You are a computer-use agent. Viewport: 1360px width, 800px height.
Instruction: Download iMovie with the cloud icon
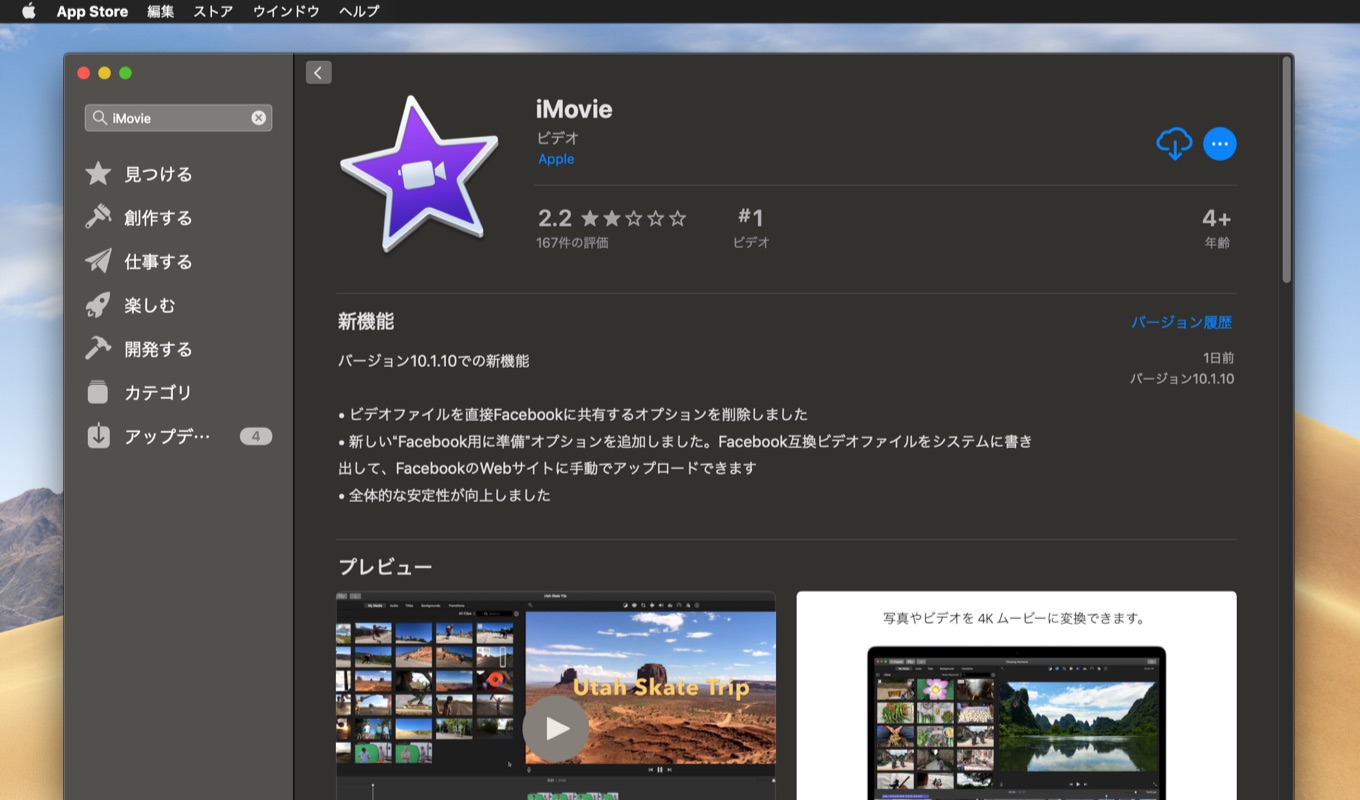[x=1174, y=144]
